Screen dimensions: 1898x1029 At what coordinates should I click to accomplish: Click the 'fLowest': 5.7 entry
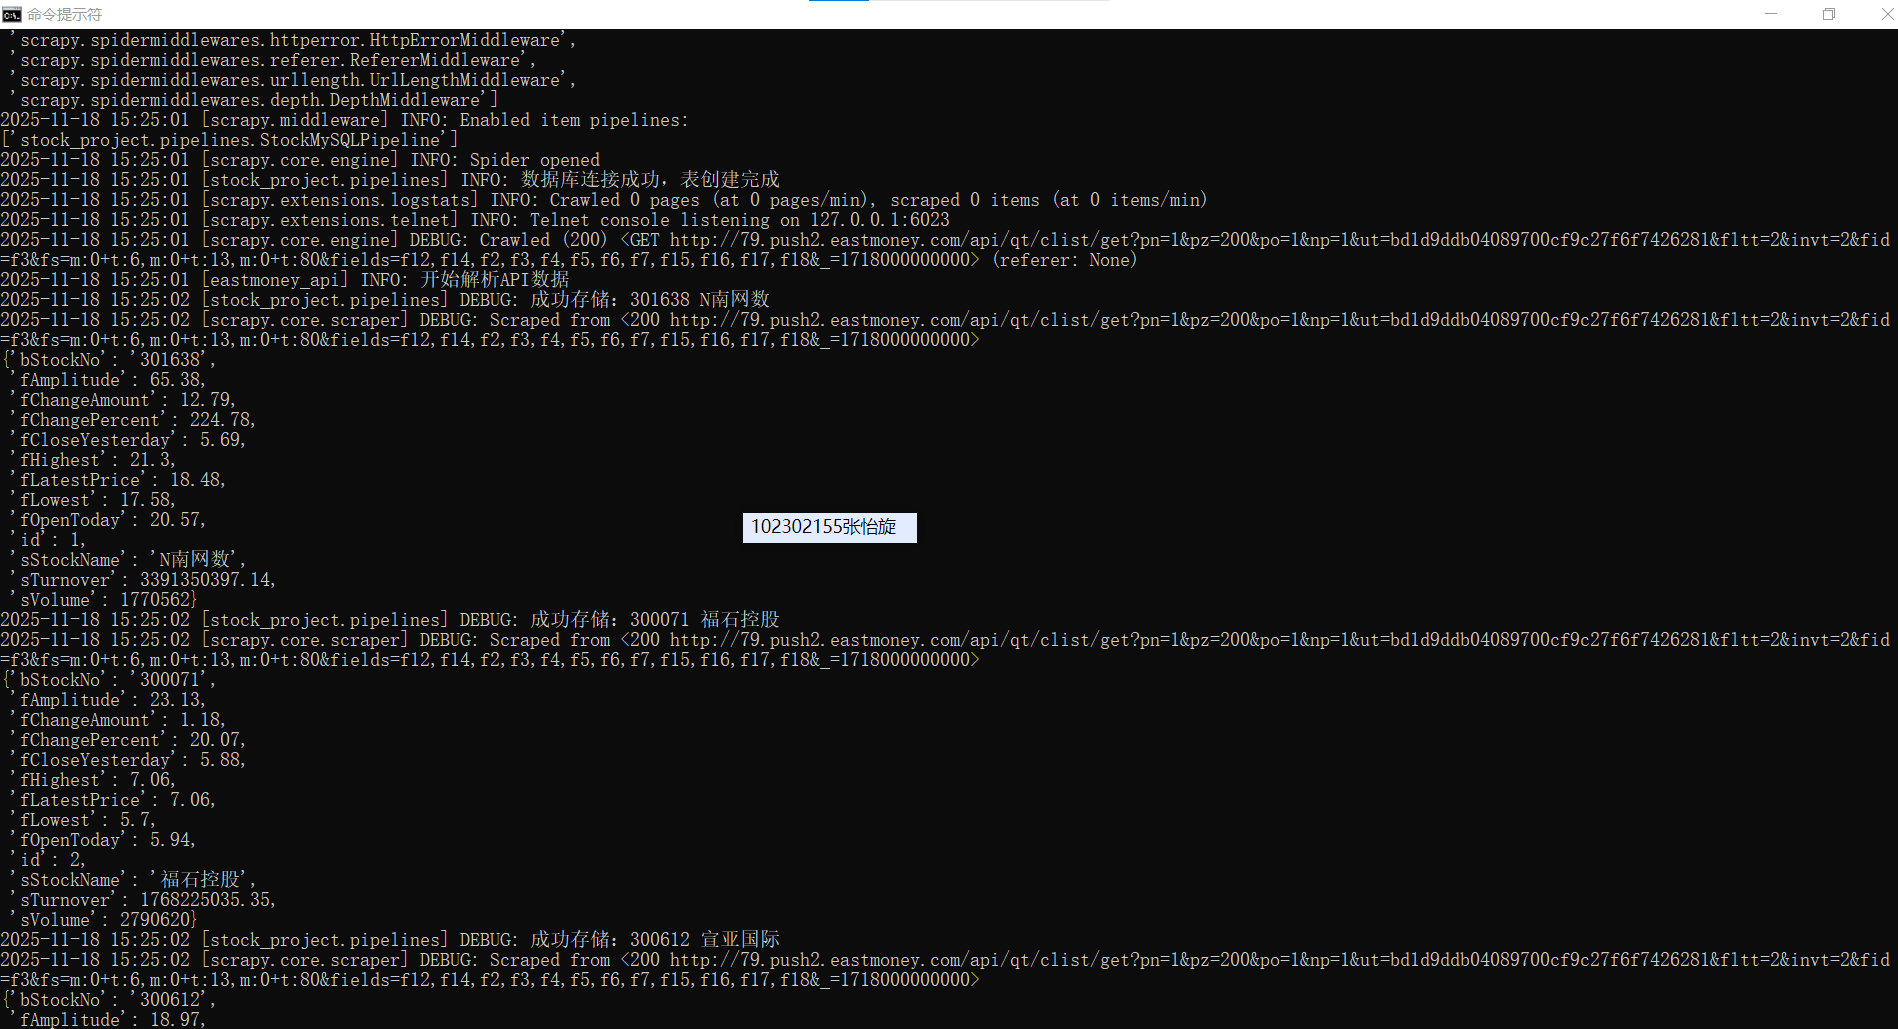click(83, 820)
